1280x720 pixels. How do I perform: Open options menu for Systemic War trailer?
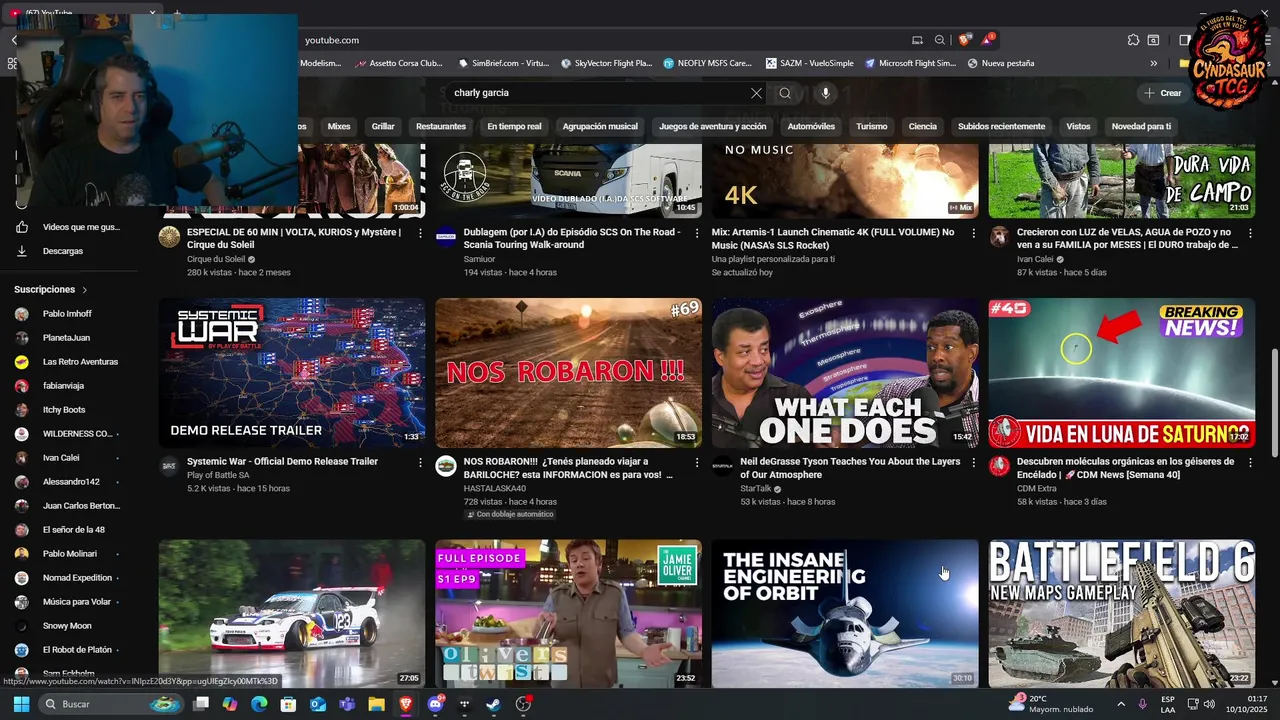(x=420, y=462)
